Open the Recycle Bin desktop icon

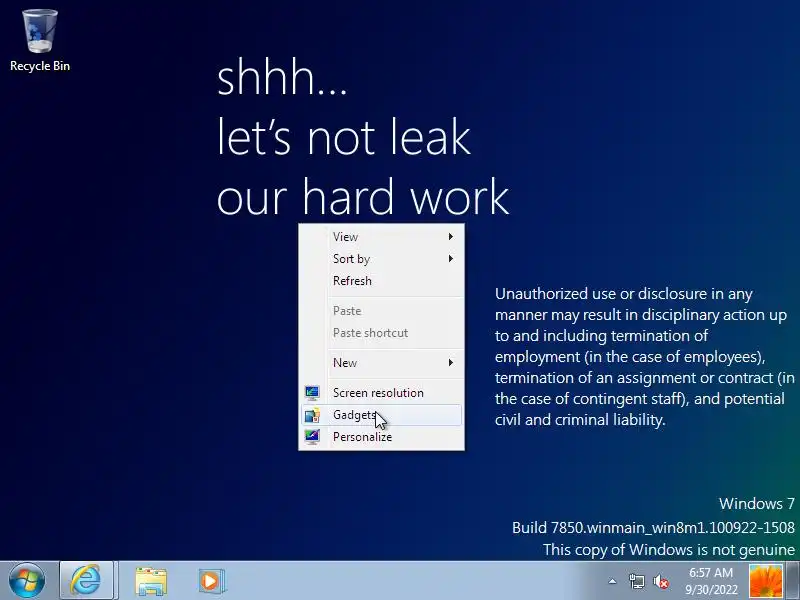point(40,40)
